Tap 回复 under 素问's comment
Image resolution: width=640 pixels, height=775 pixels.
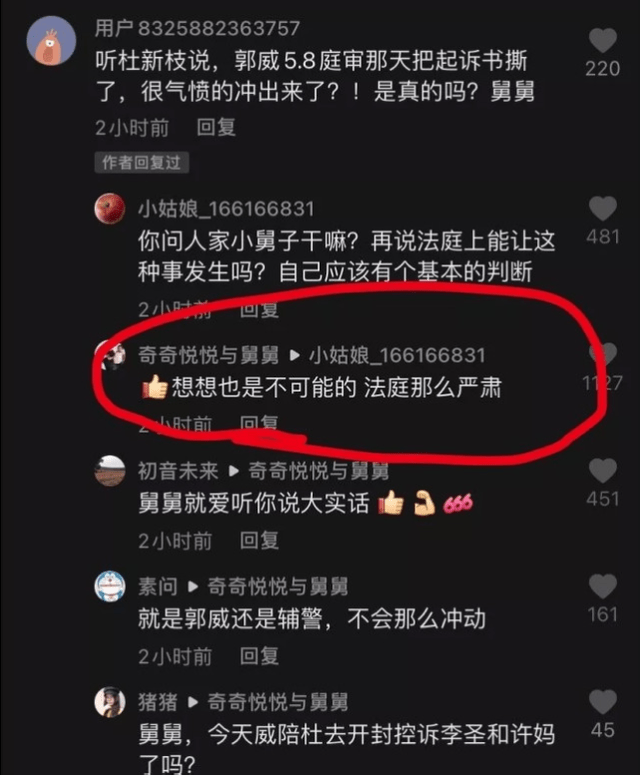pyautogui.click(x=259, y=656)
